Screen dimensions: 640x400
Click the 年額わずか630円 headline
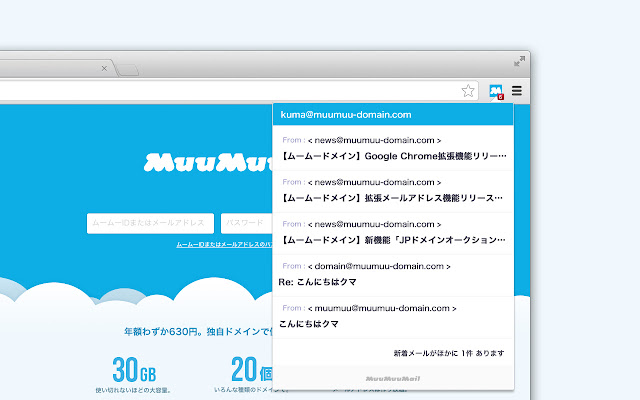[x=198, y=331]
